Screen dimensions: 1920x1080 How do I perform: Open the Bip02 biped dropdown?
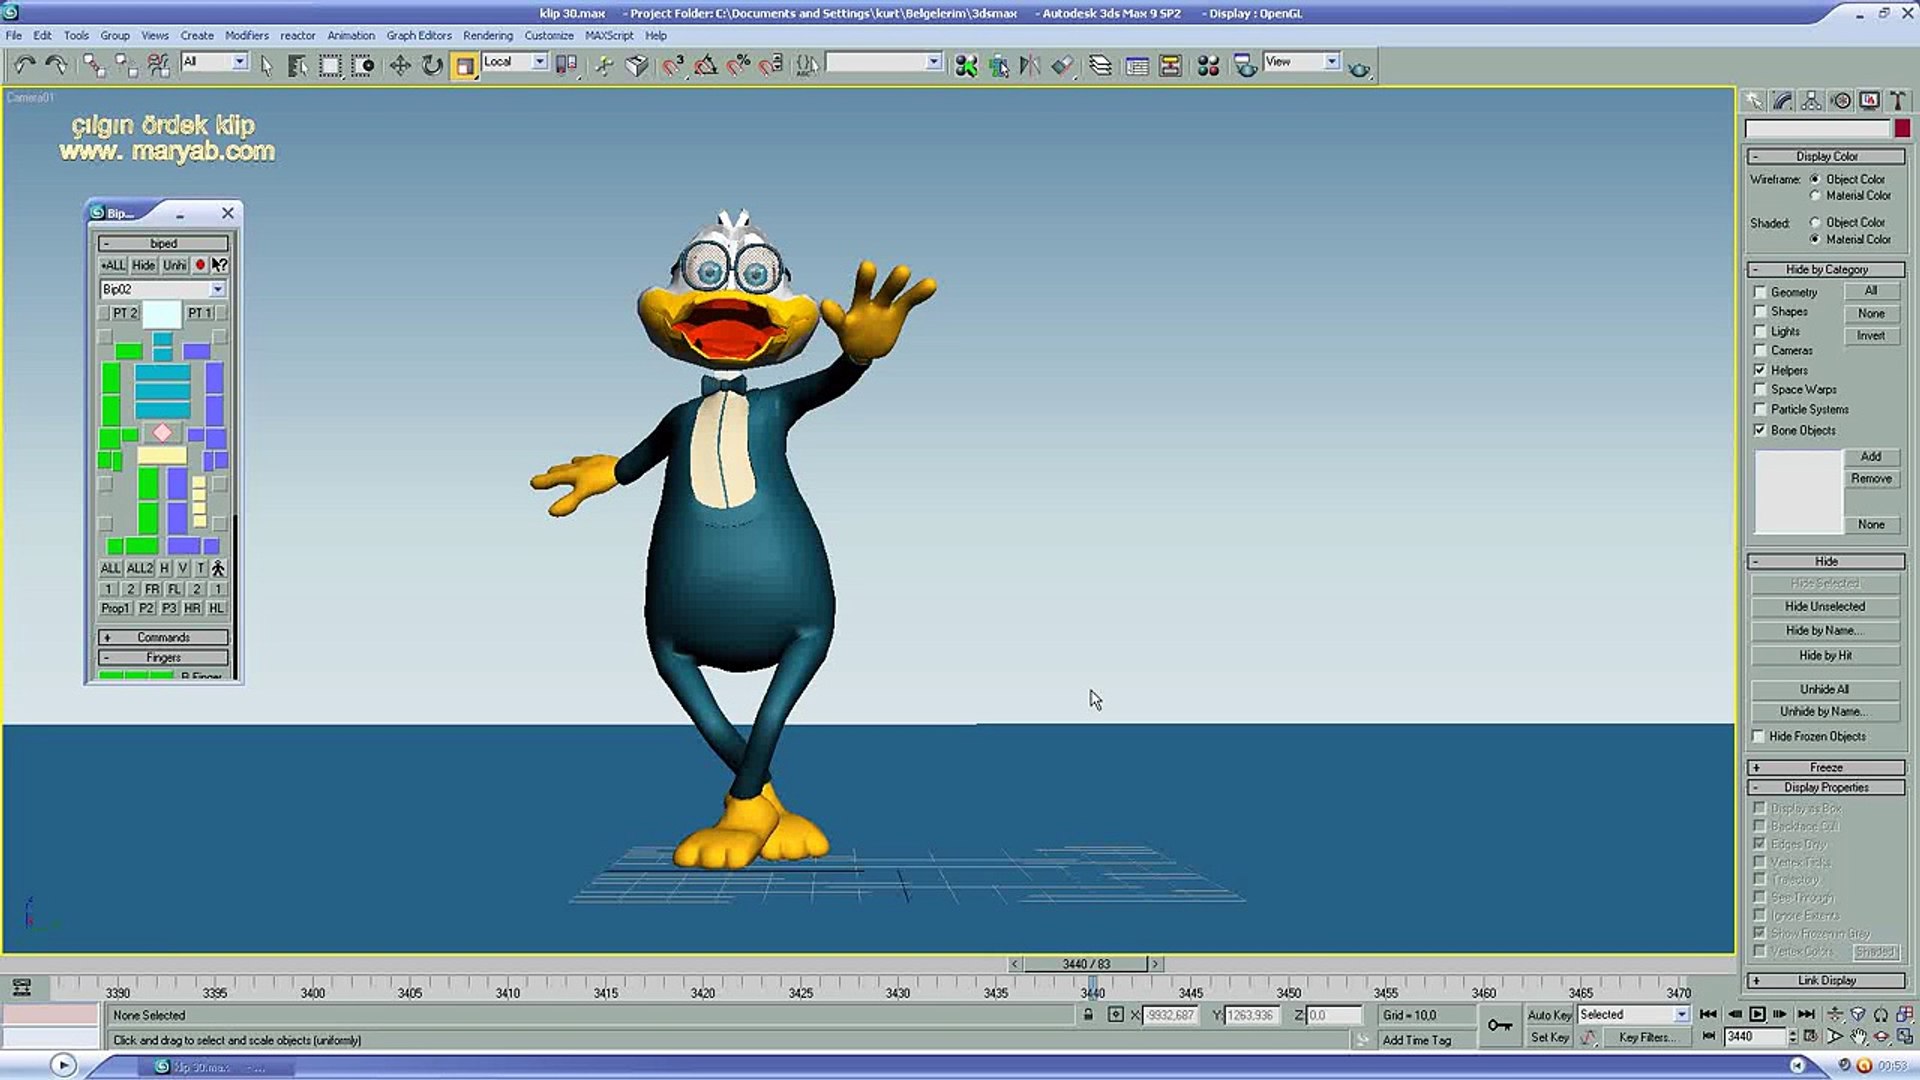click(x=217, y=289)
